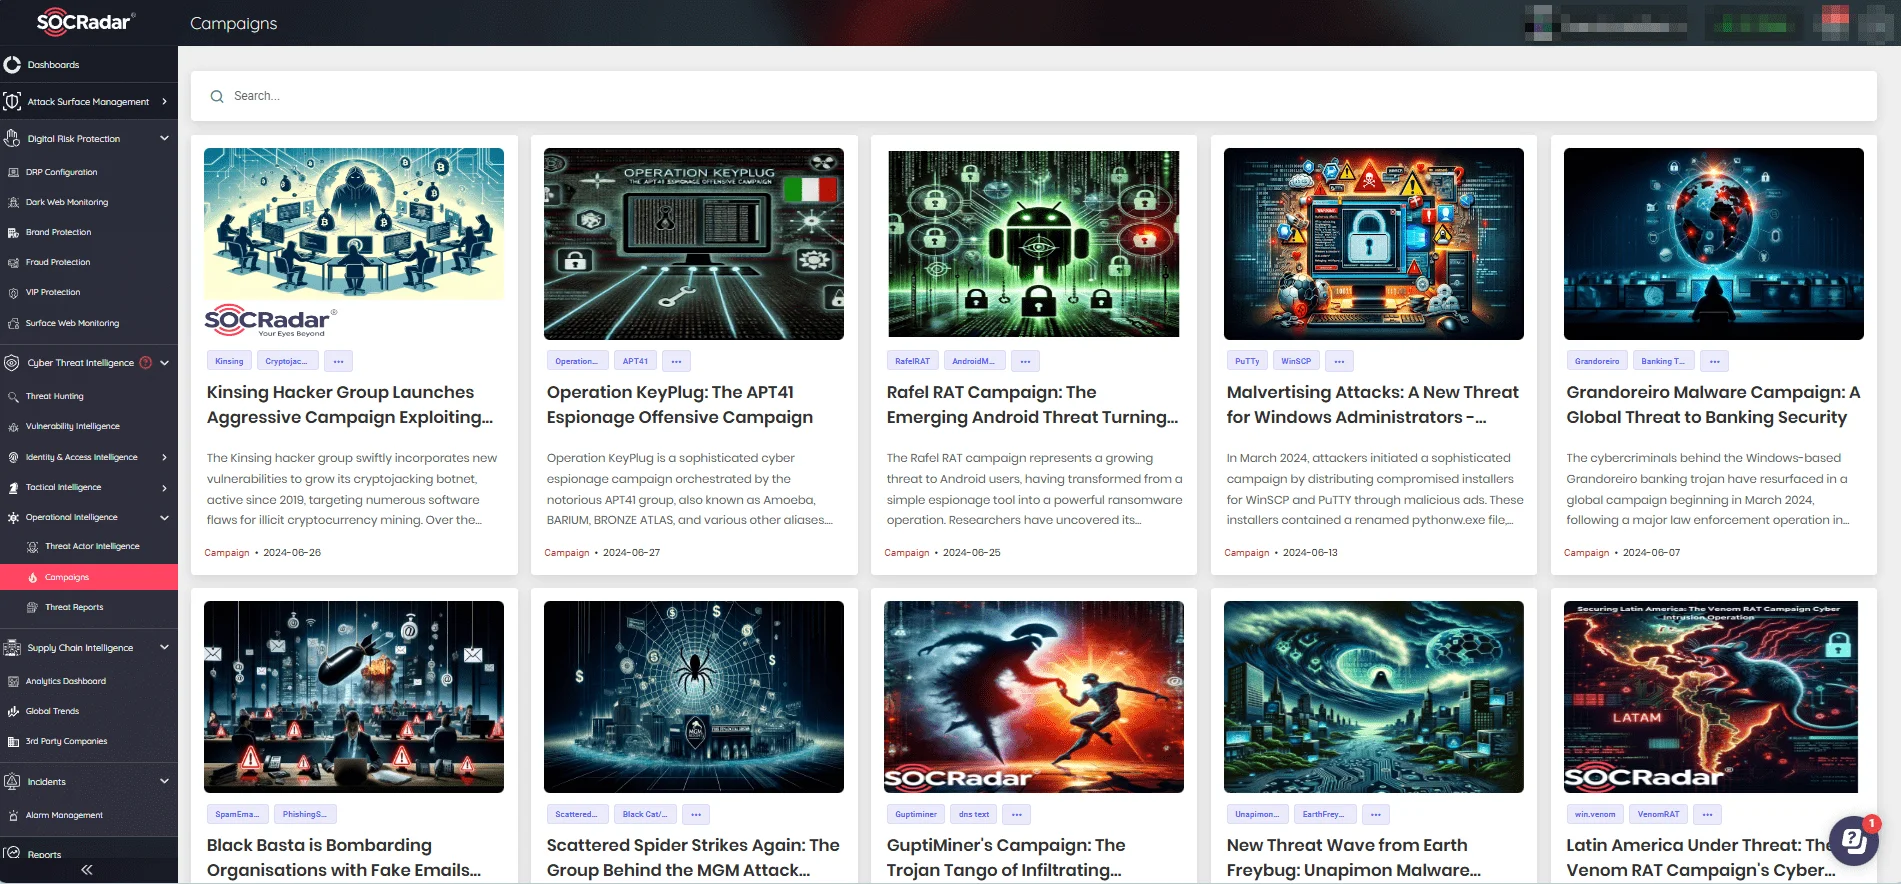Click the APT41 tag

[x=635, y=361]
